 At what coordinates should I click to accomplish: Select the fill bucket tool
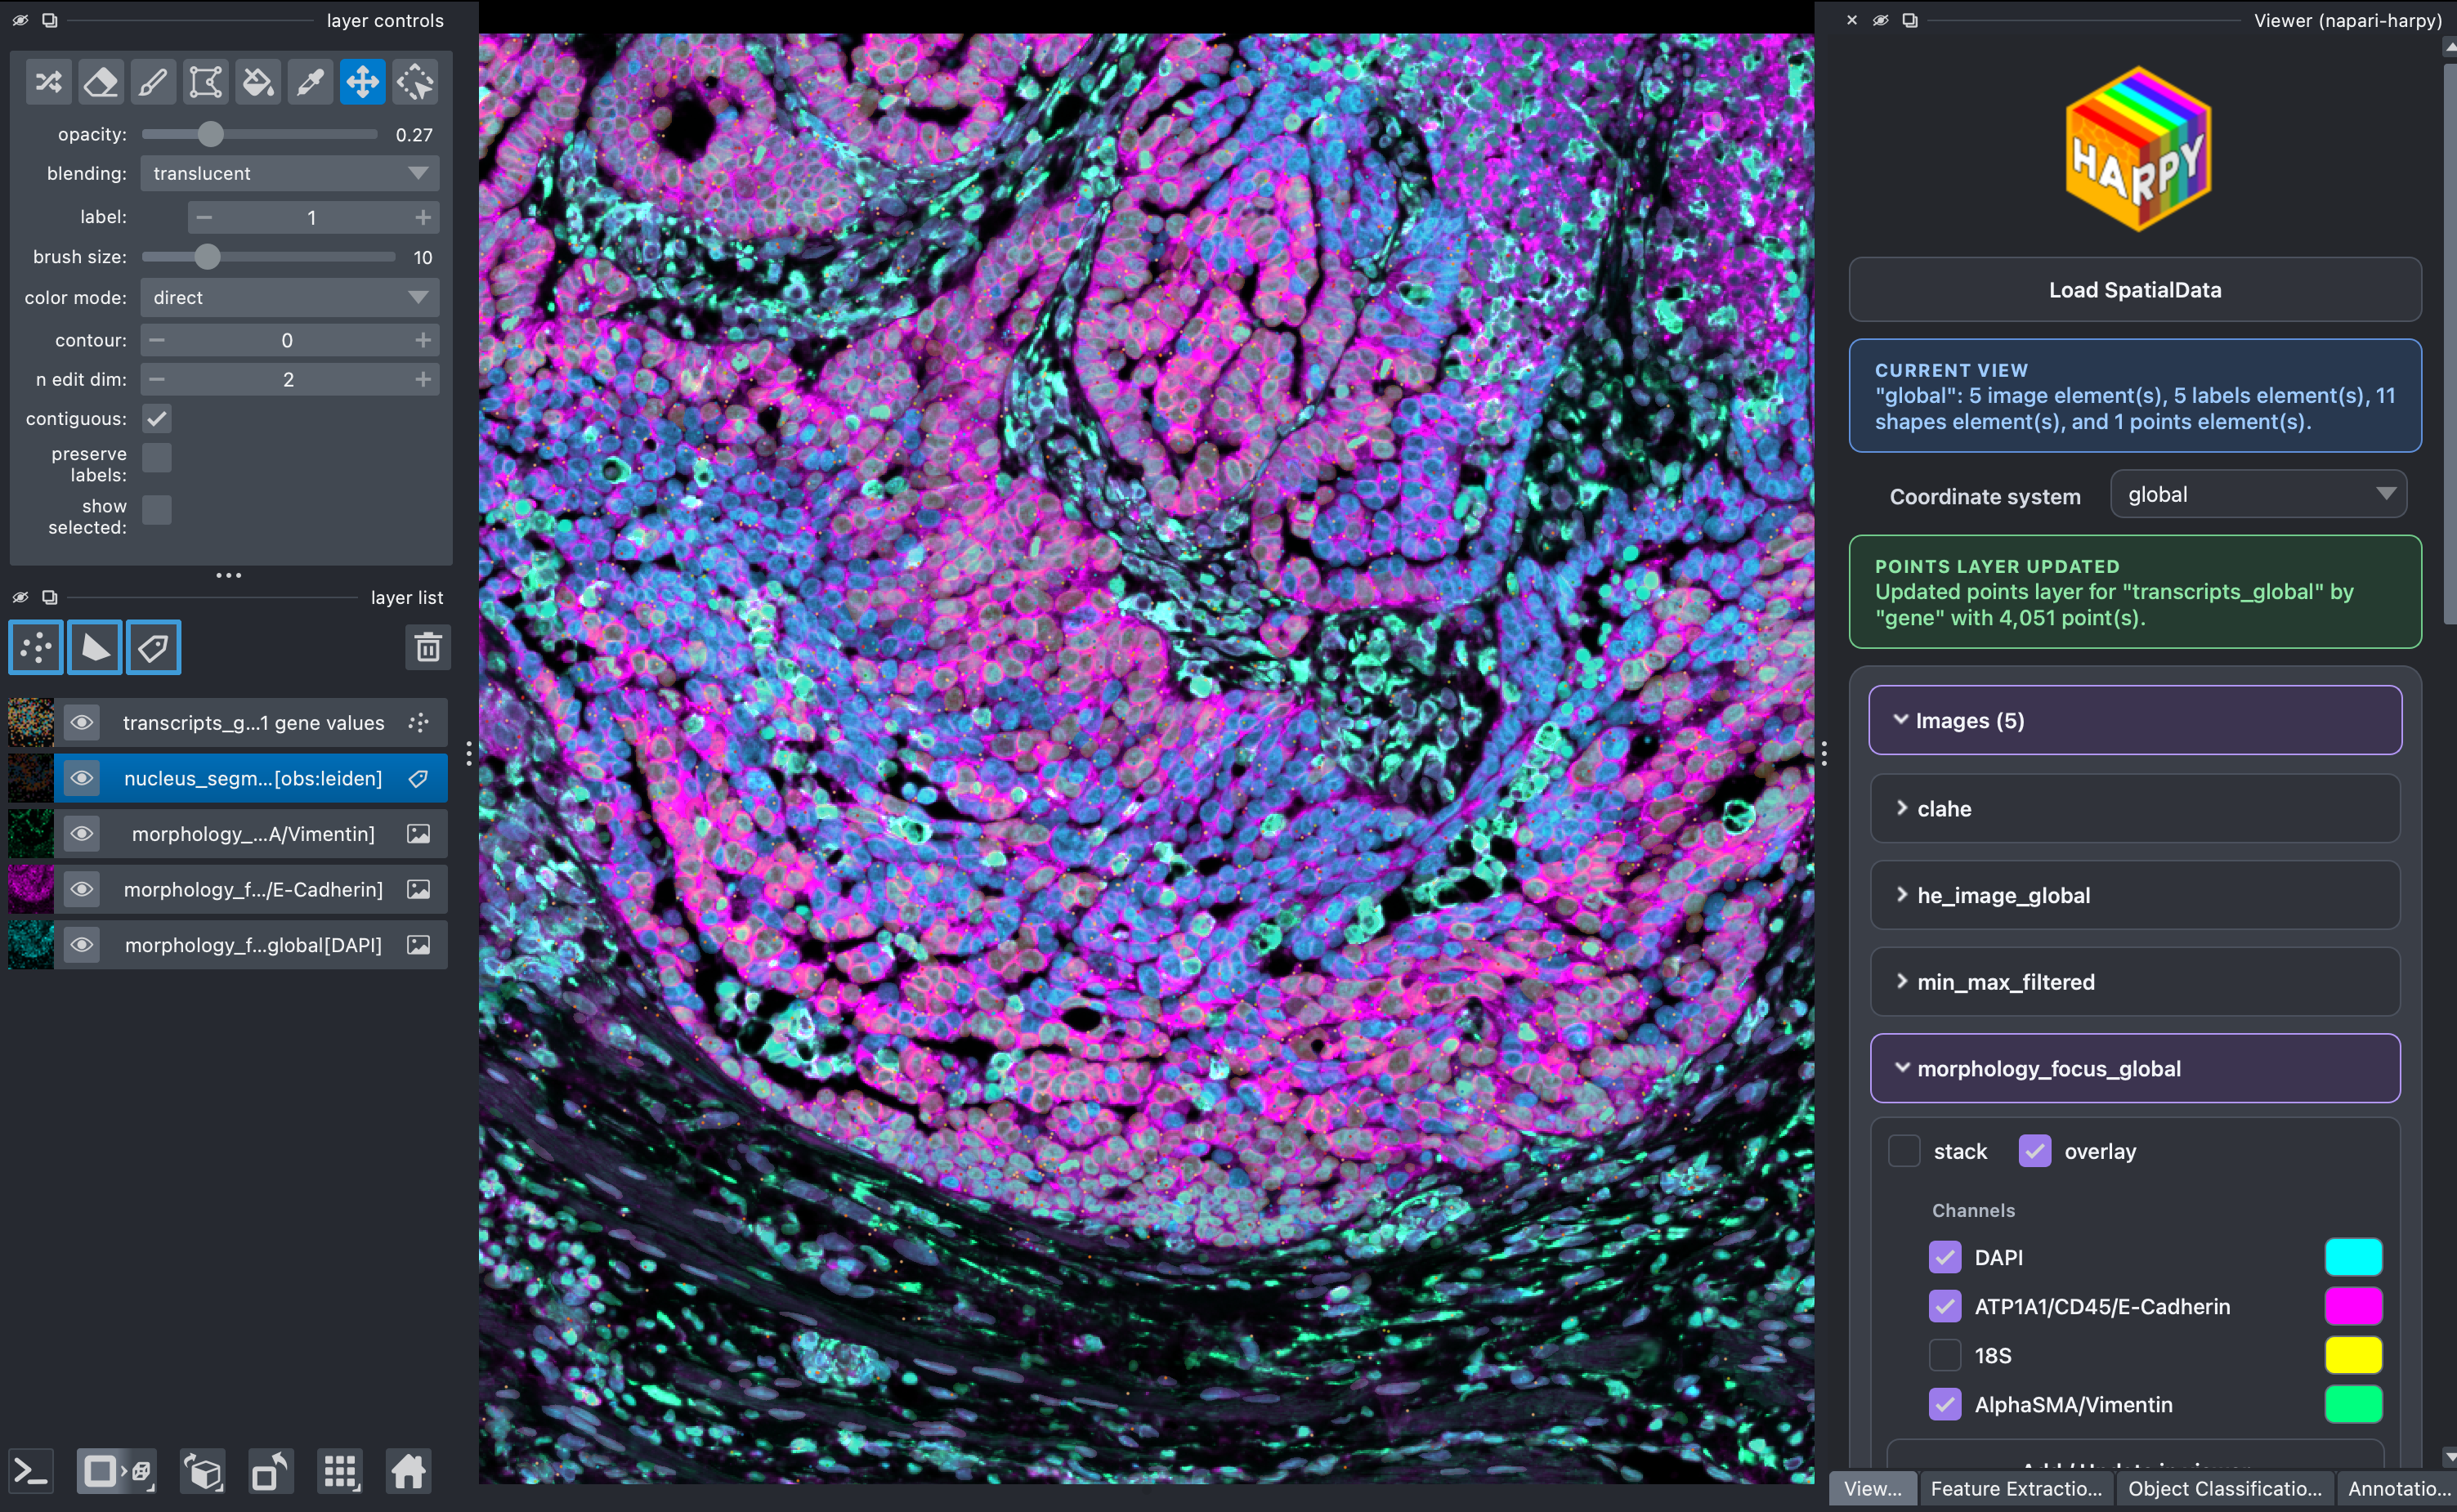[x=258, y=82]
